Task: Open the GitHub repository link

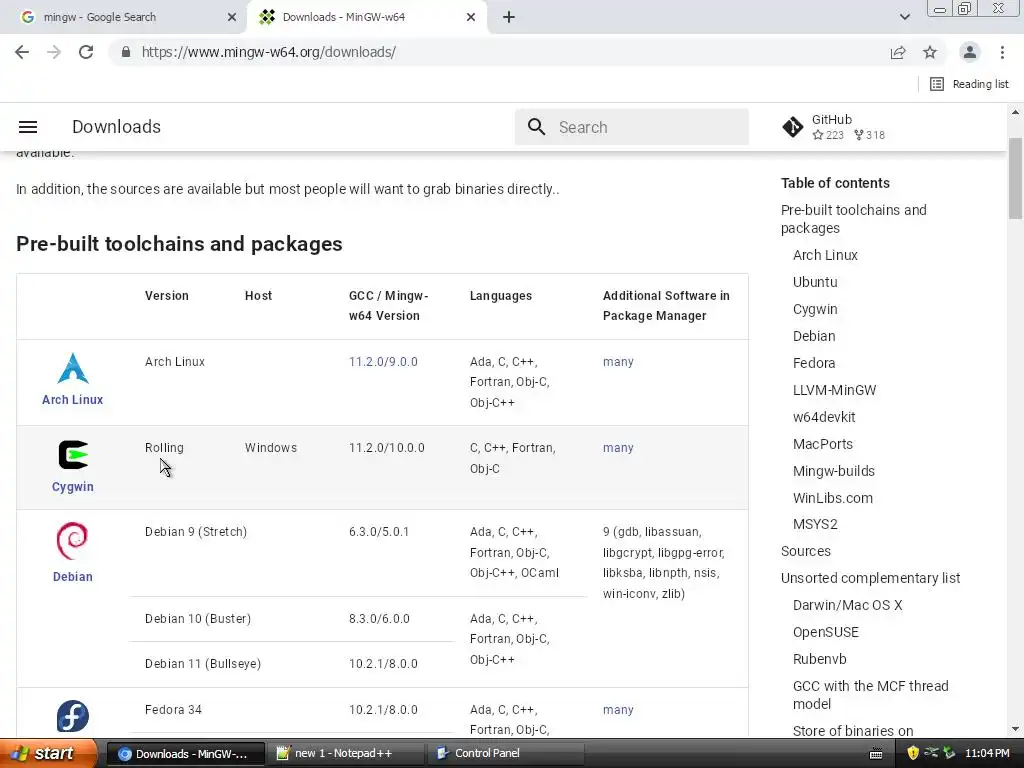Action: (x=834, y=127)
